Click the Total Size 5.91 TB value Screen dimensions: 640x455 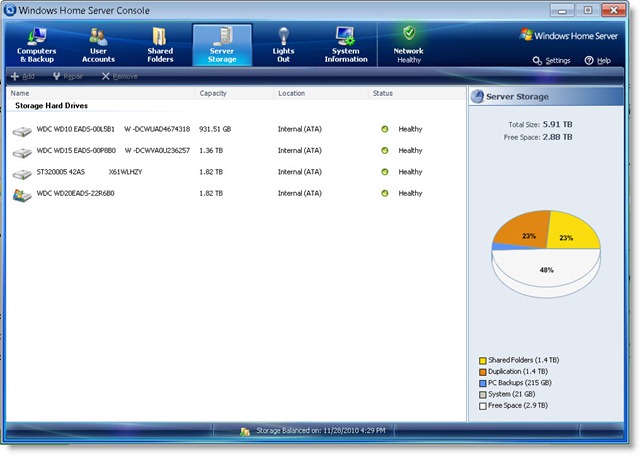tap(557, 124)
